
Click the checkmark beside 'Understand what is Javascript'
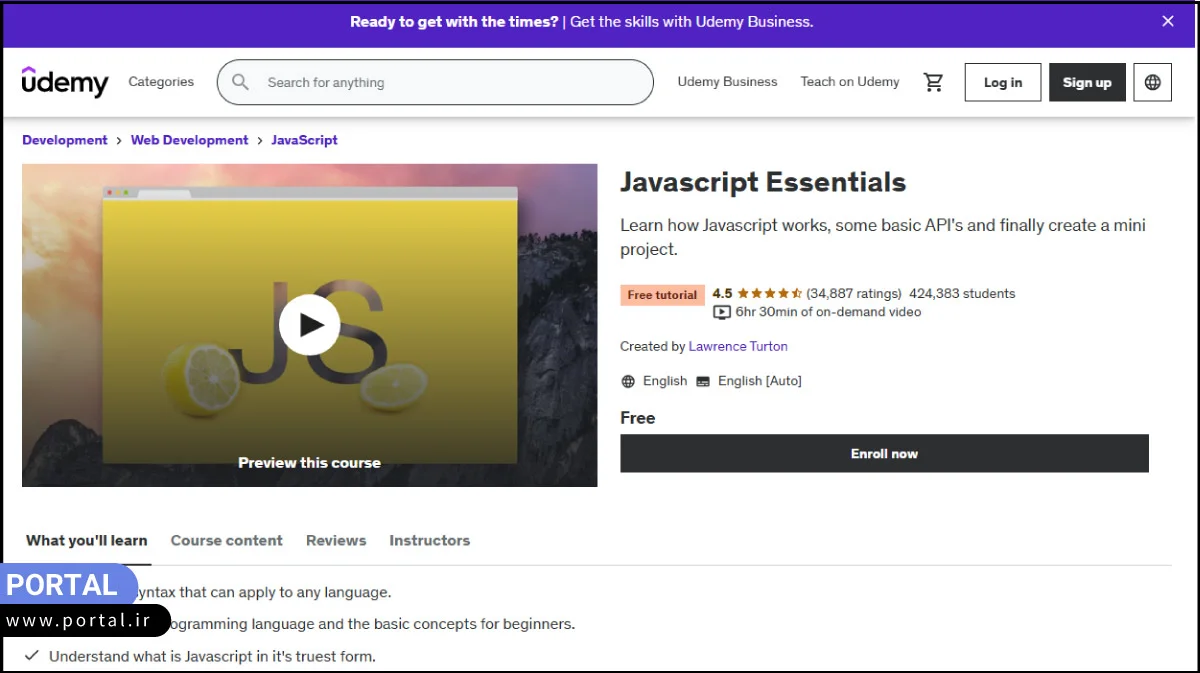tap(33, 656)
